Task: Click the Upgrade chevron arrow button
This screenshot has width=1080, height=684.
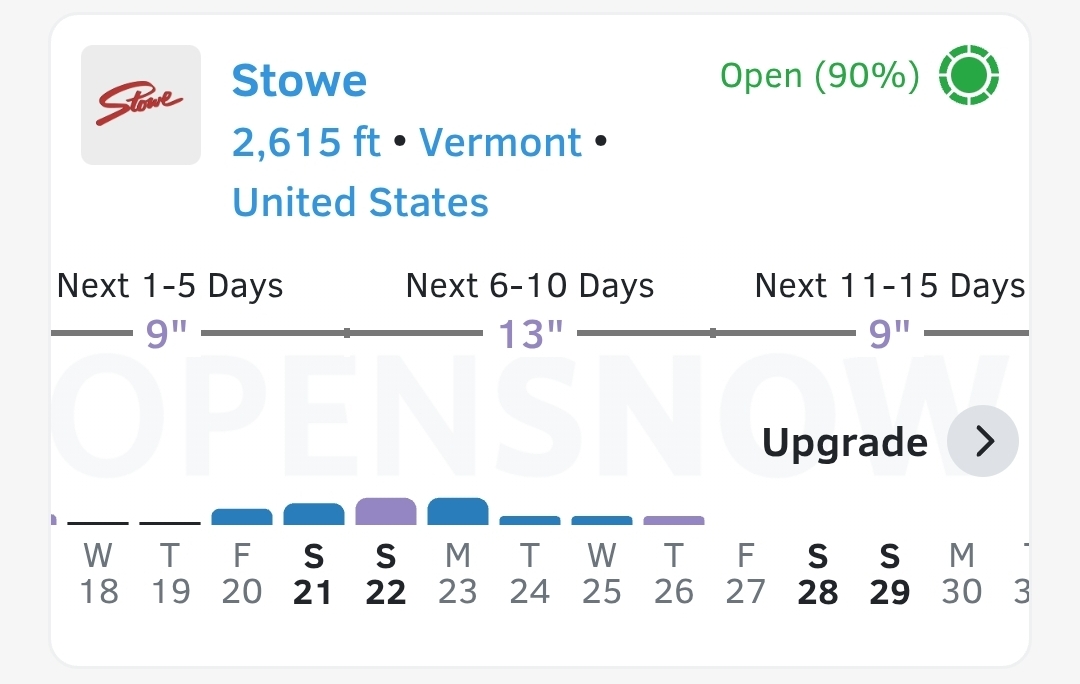Action: [983, 442]
